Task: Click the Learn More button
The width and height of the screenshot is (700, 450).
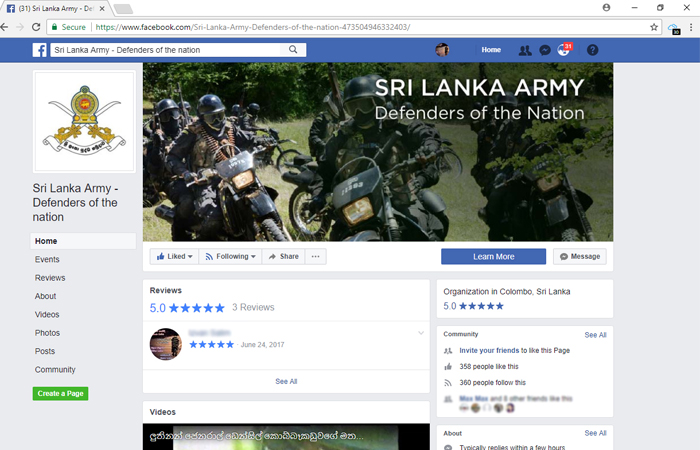Action: pyautogui.click(x=493, y=257)
